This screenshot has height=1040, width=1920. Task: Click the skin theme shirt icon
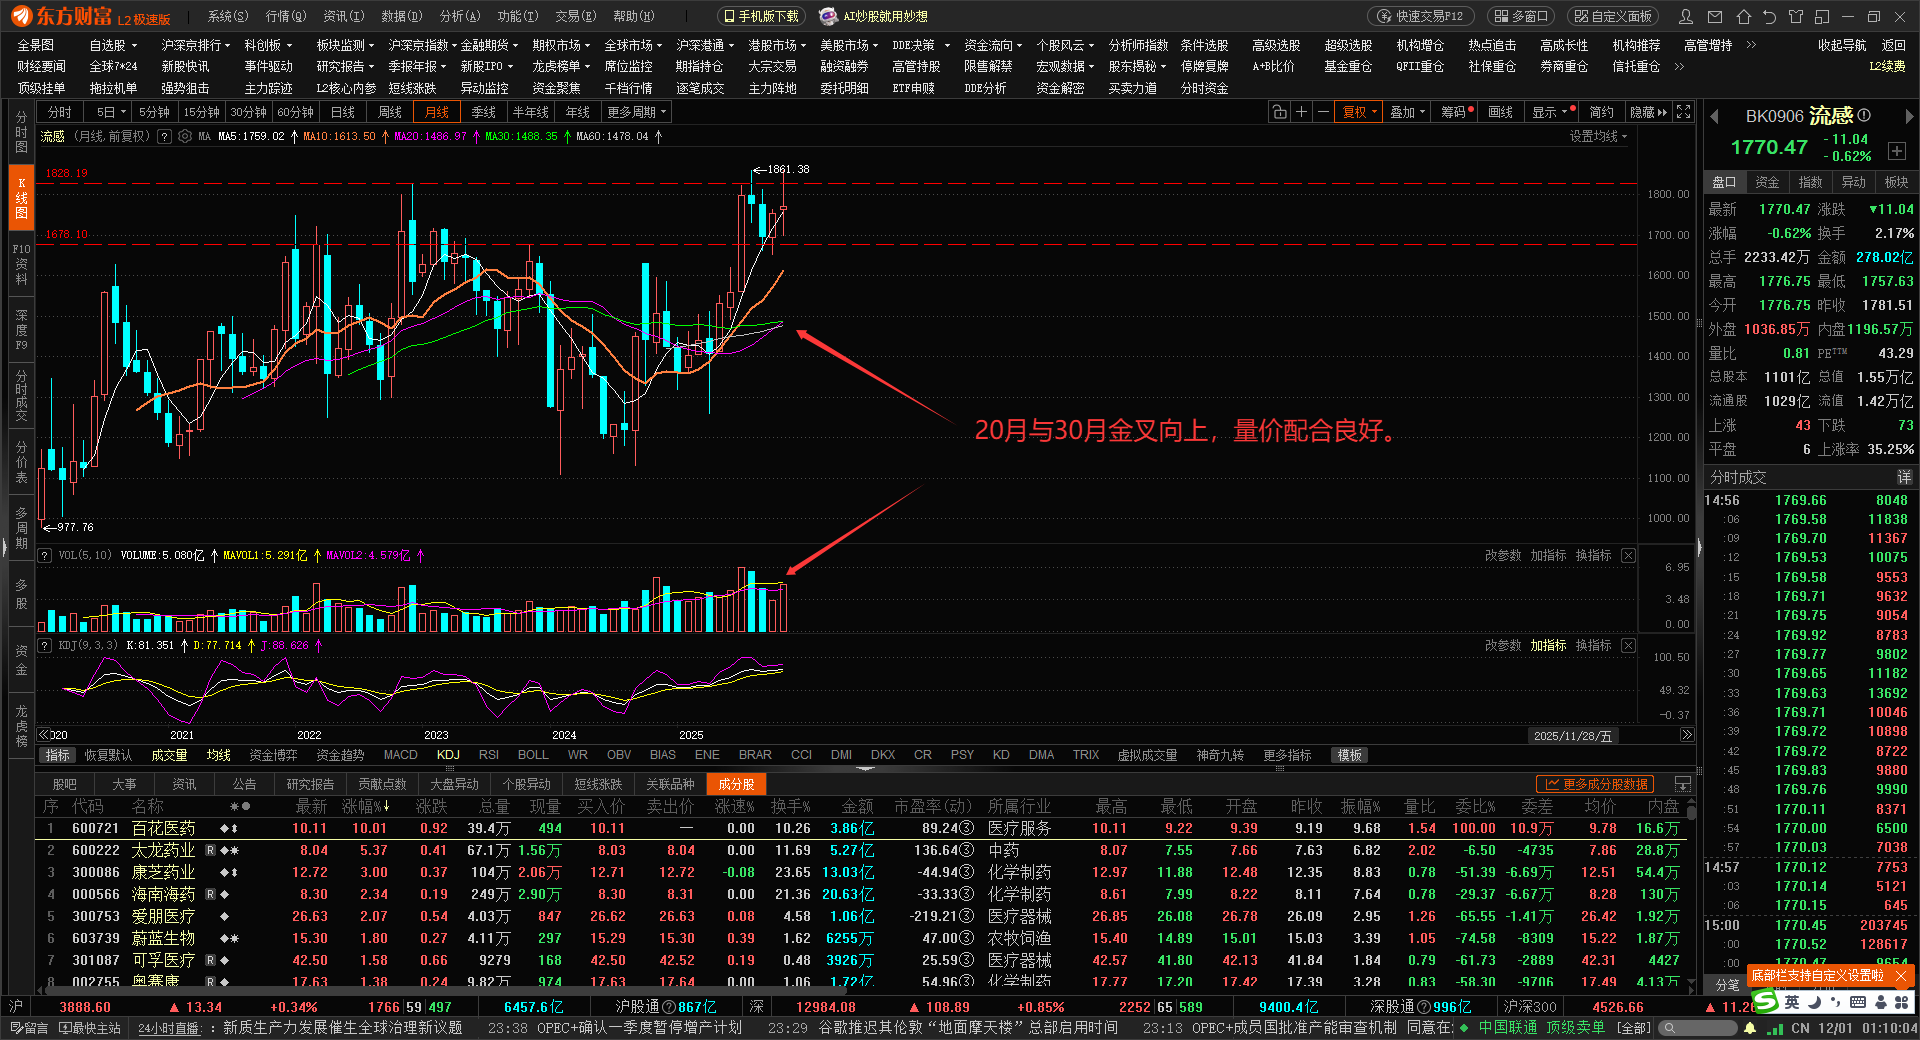(1796, 17)
